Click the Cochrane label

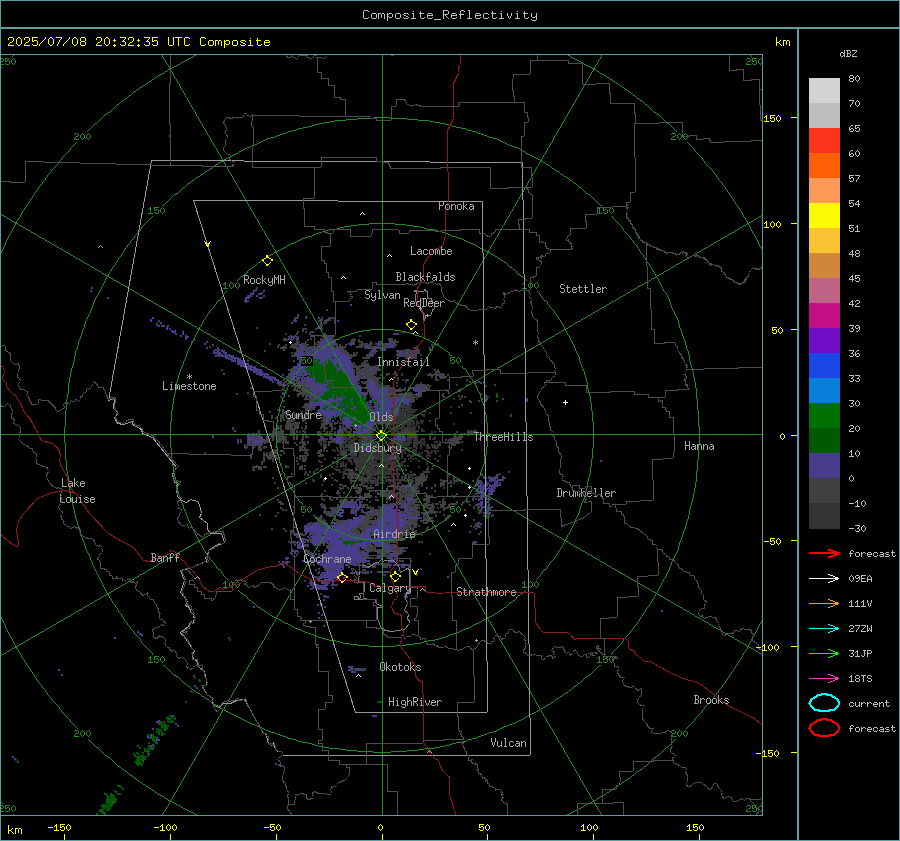(327, 559)
